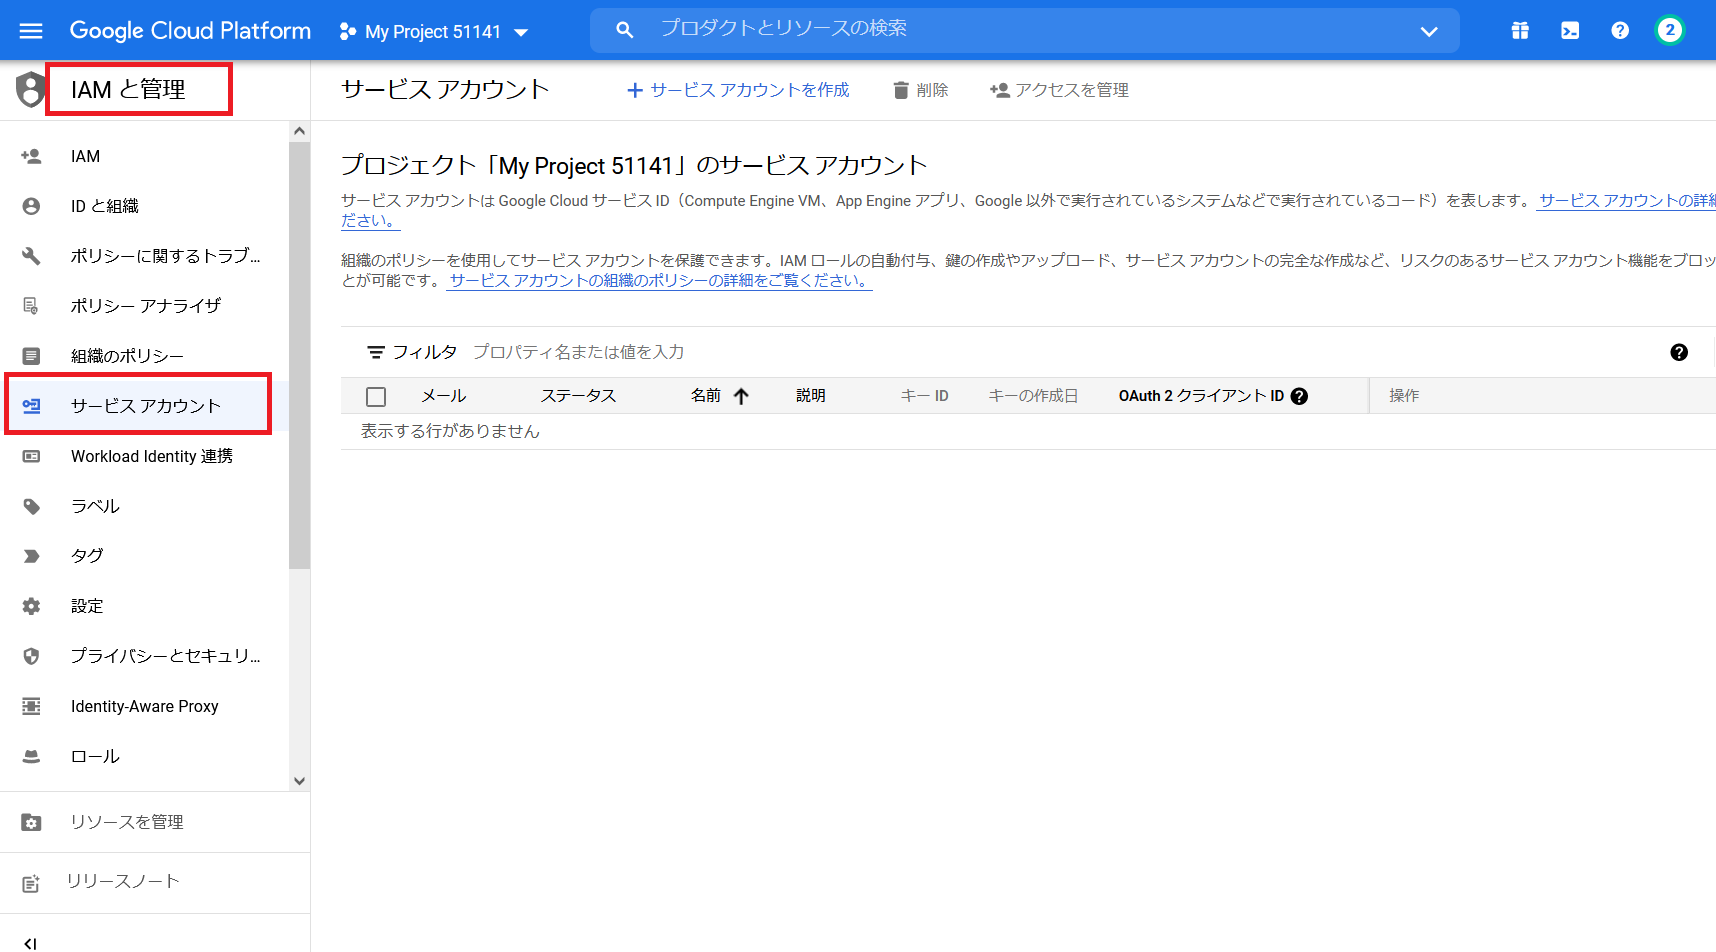
Task: Click the privacy and security shield icon
Action: 31,656
